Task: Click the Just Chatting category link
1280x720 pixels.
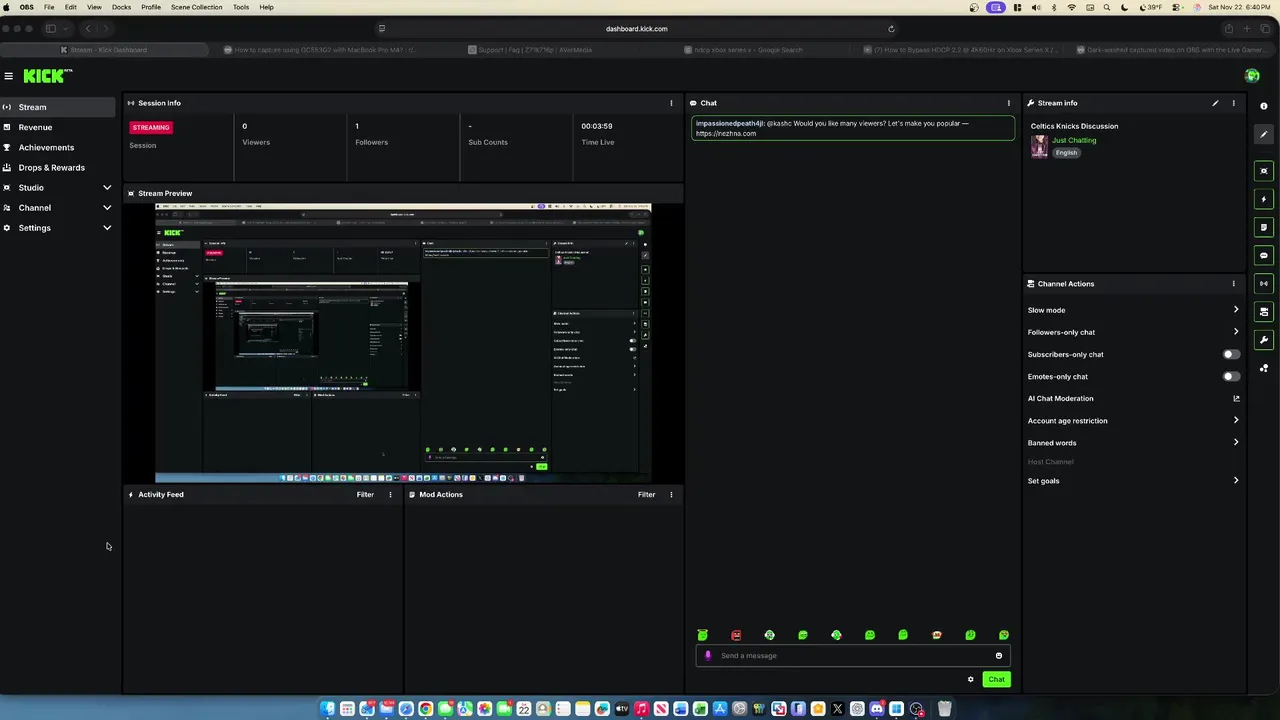Action: coord(1074,141)
